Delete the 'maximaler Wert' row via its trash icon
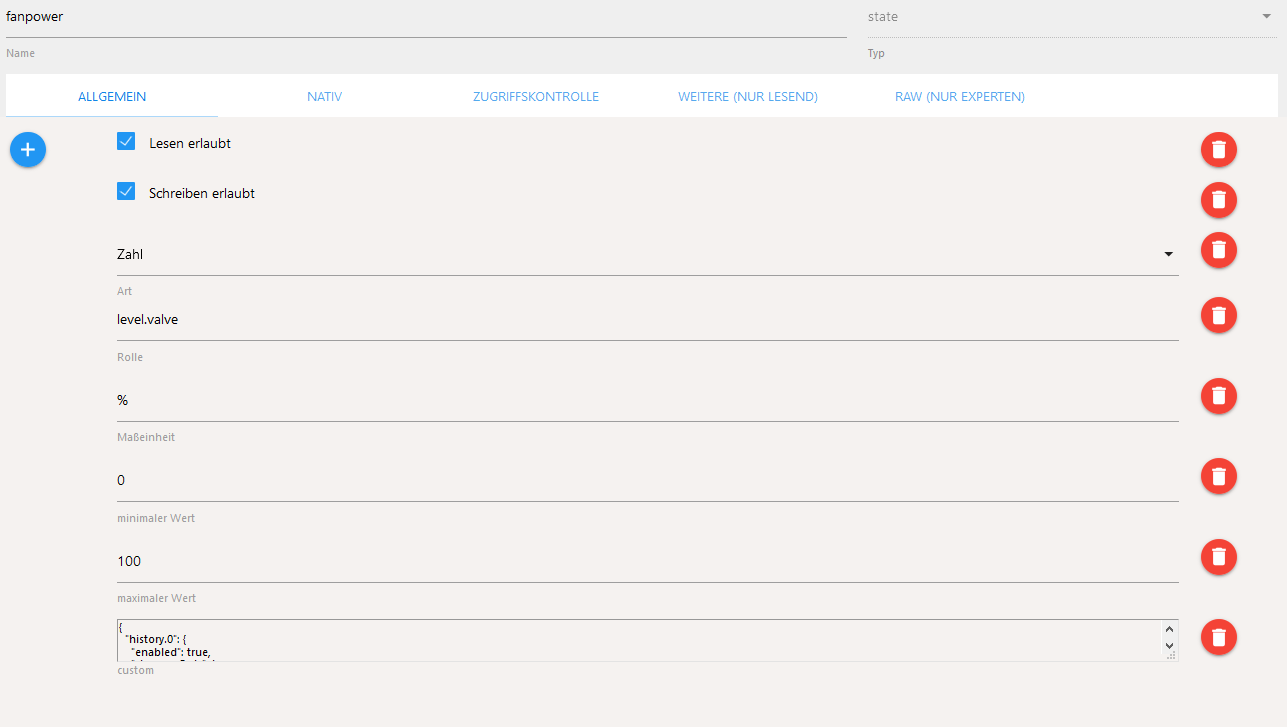 pos(1218,557)
